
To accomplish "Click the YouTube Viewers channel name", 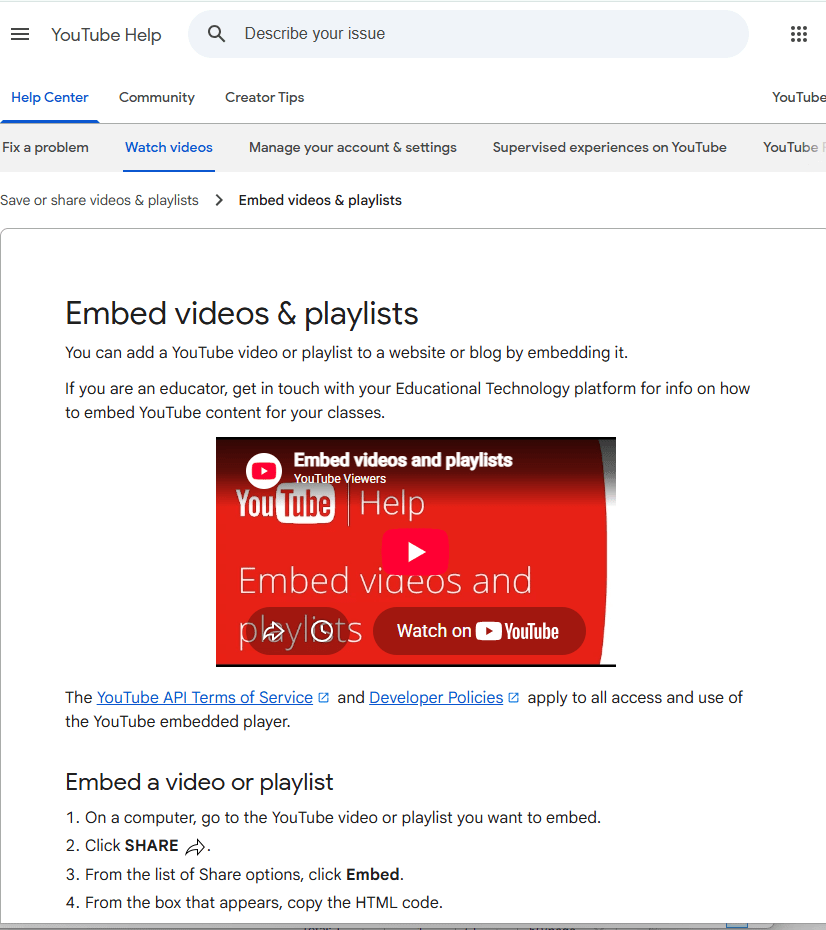I will [x=340, y=479].
